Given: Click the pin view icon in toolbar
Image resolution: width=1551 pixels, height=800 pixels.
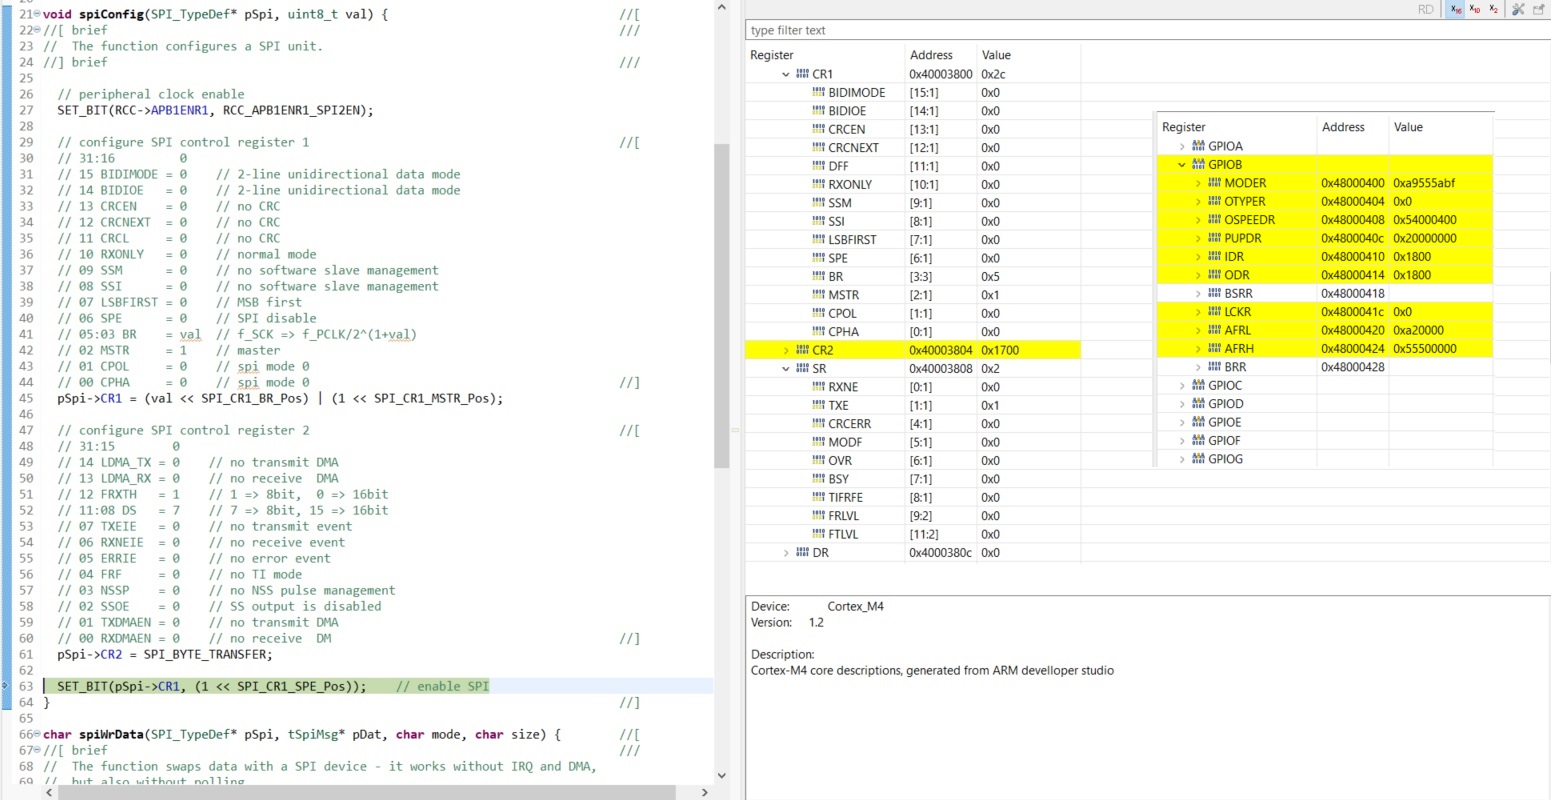Looking at the screenshot, I should click(x=1538, y=9).
